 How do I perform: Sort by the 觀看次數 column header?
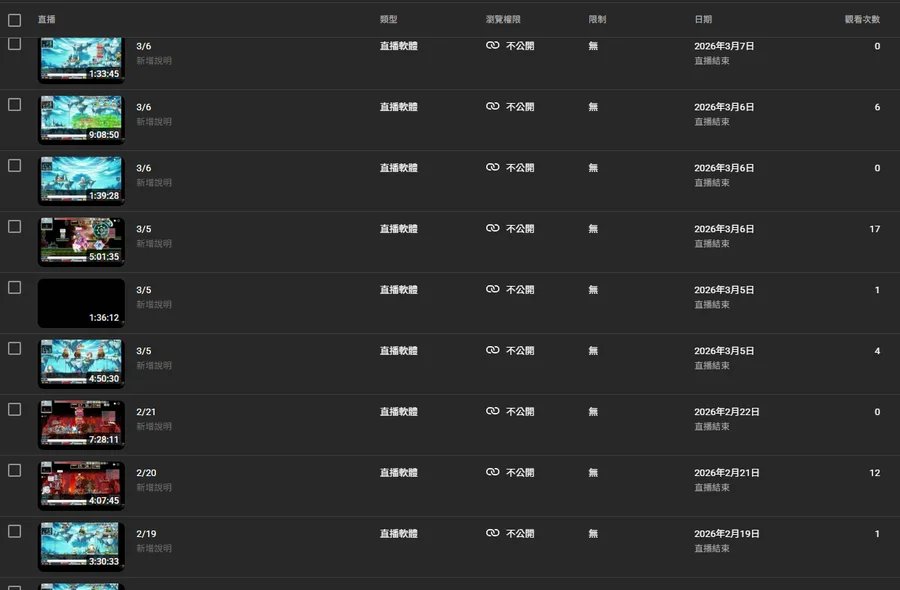862,20
